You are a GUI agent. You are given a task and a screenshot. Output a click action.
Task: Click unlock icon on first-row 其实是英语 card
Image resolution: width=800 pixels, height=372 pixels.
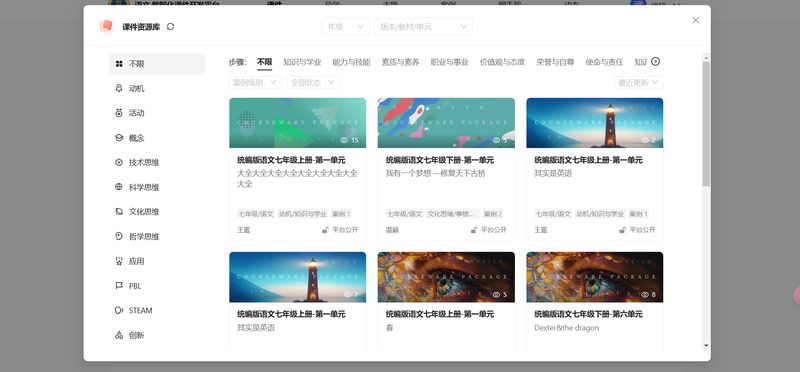pyautogui.click(x=622, y=230)
